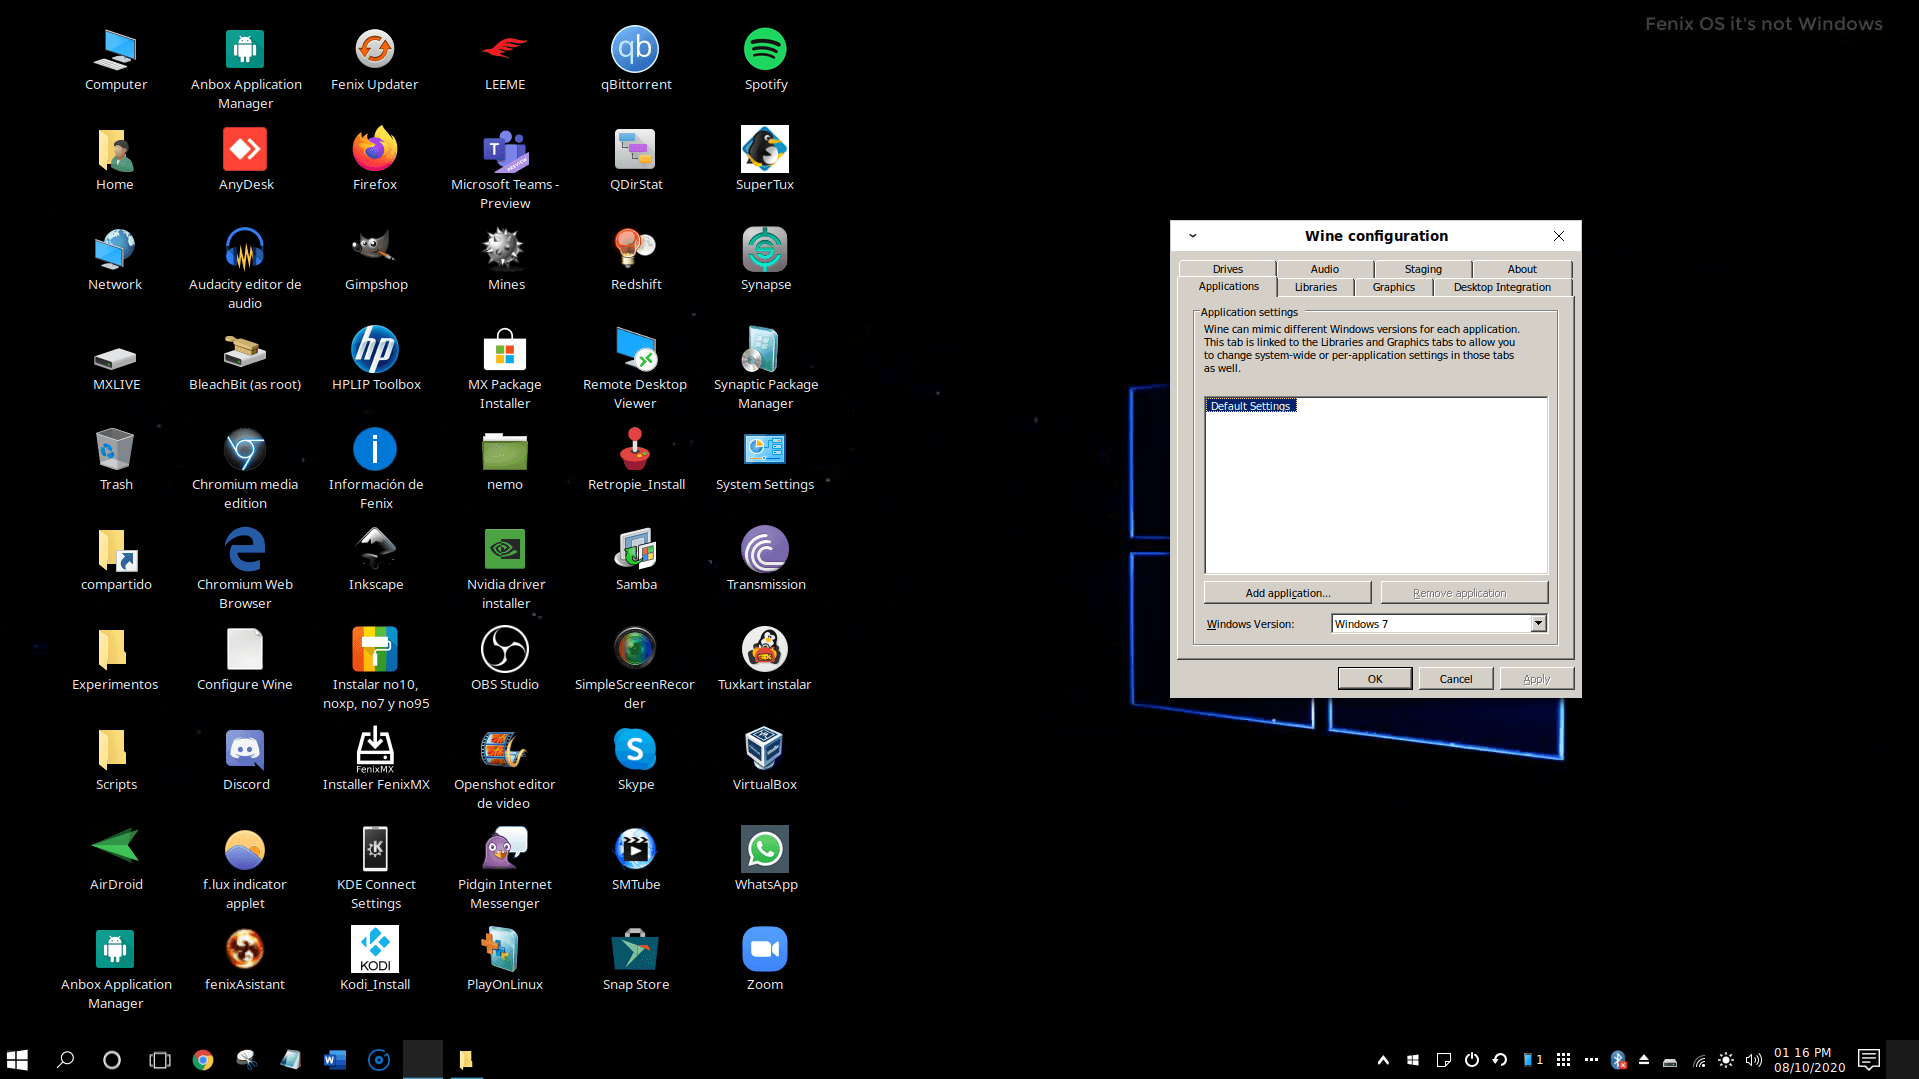Switch to the Drives tab
Viewport: 1919px width, 1079px height.
pos(1227,269)
